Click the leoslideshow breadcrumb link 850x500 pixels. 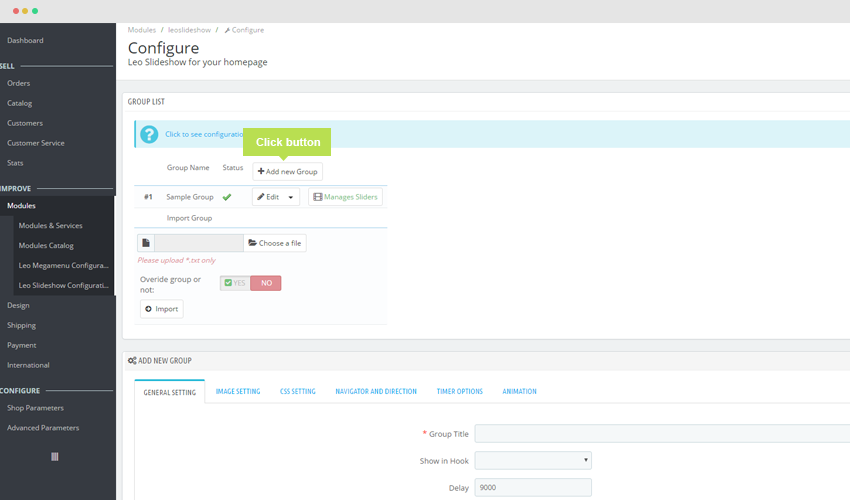[189, 30]
